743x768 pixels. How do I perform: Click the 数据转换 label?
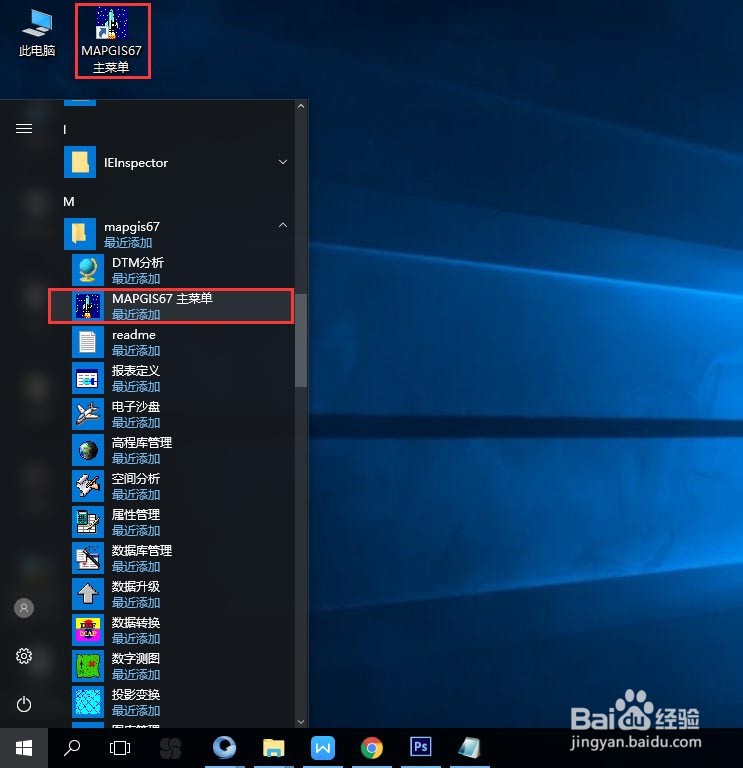[x=136, y=623]
